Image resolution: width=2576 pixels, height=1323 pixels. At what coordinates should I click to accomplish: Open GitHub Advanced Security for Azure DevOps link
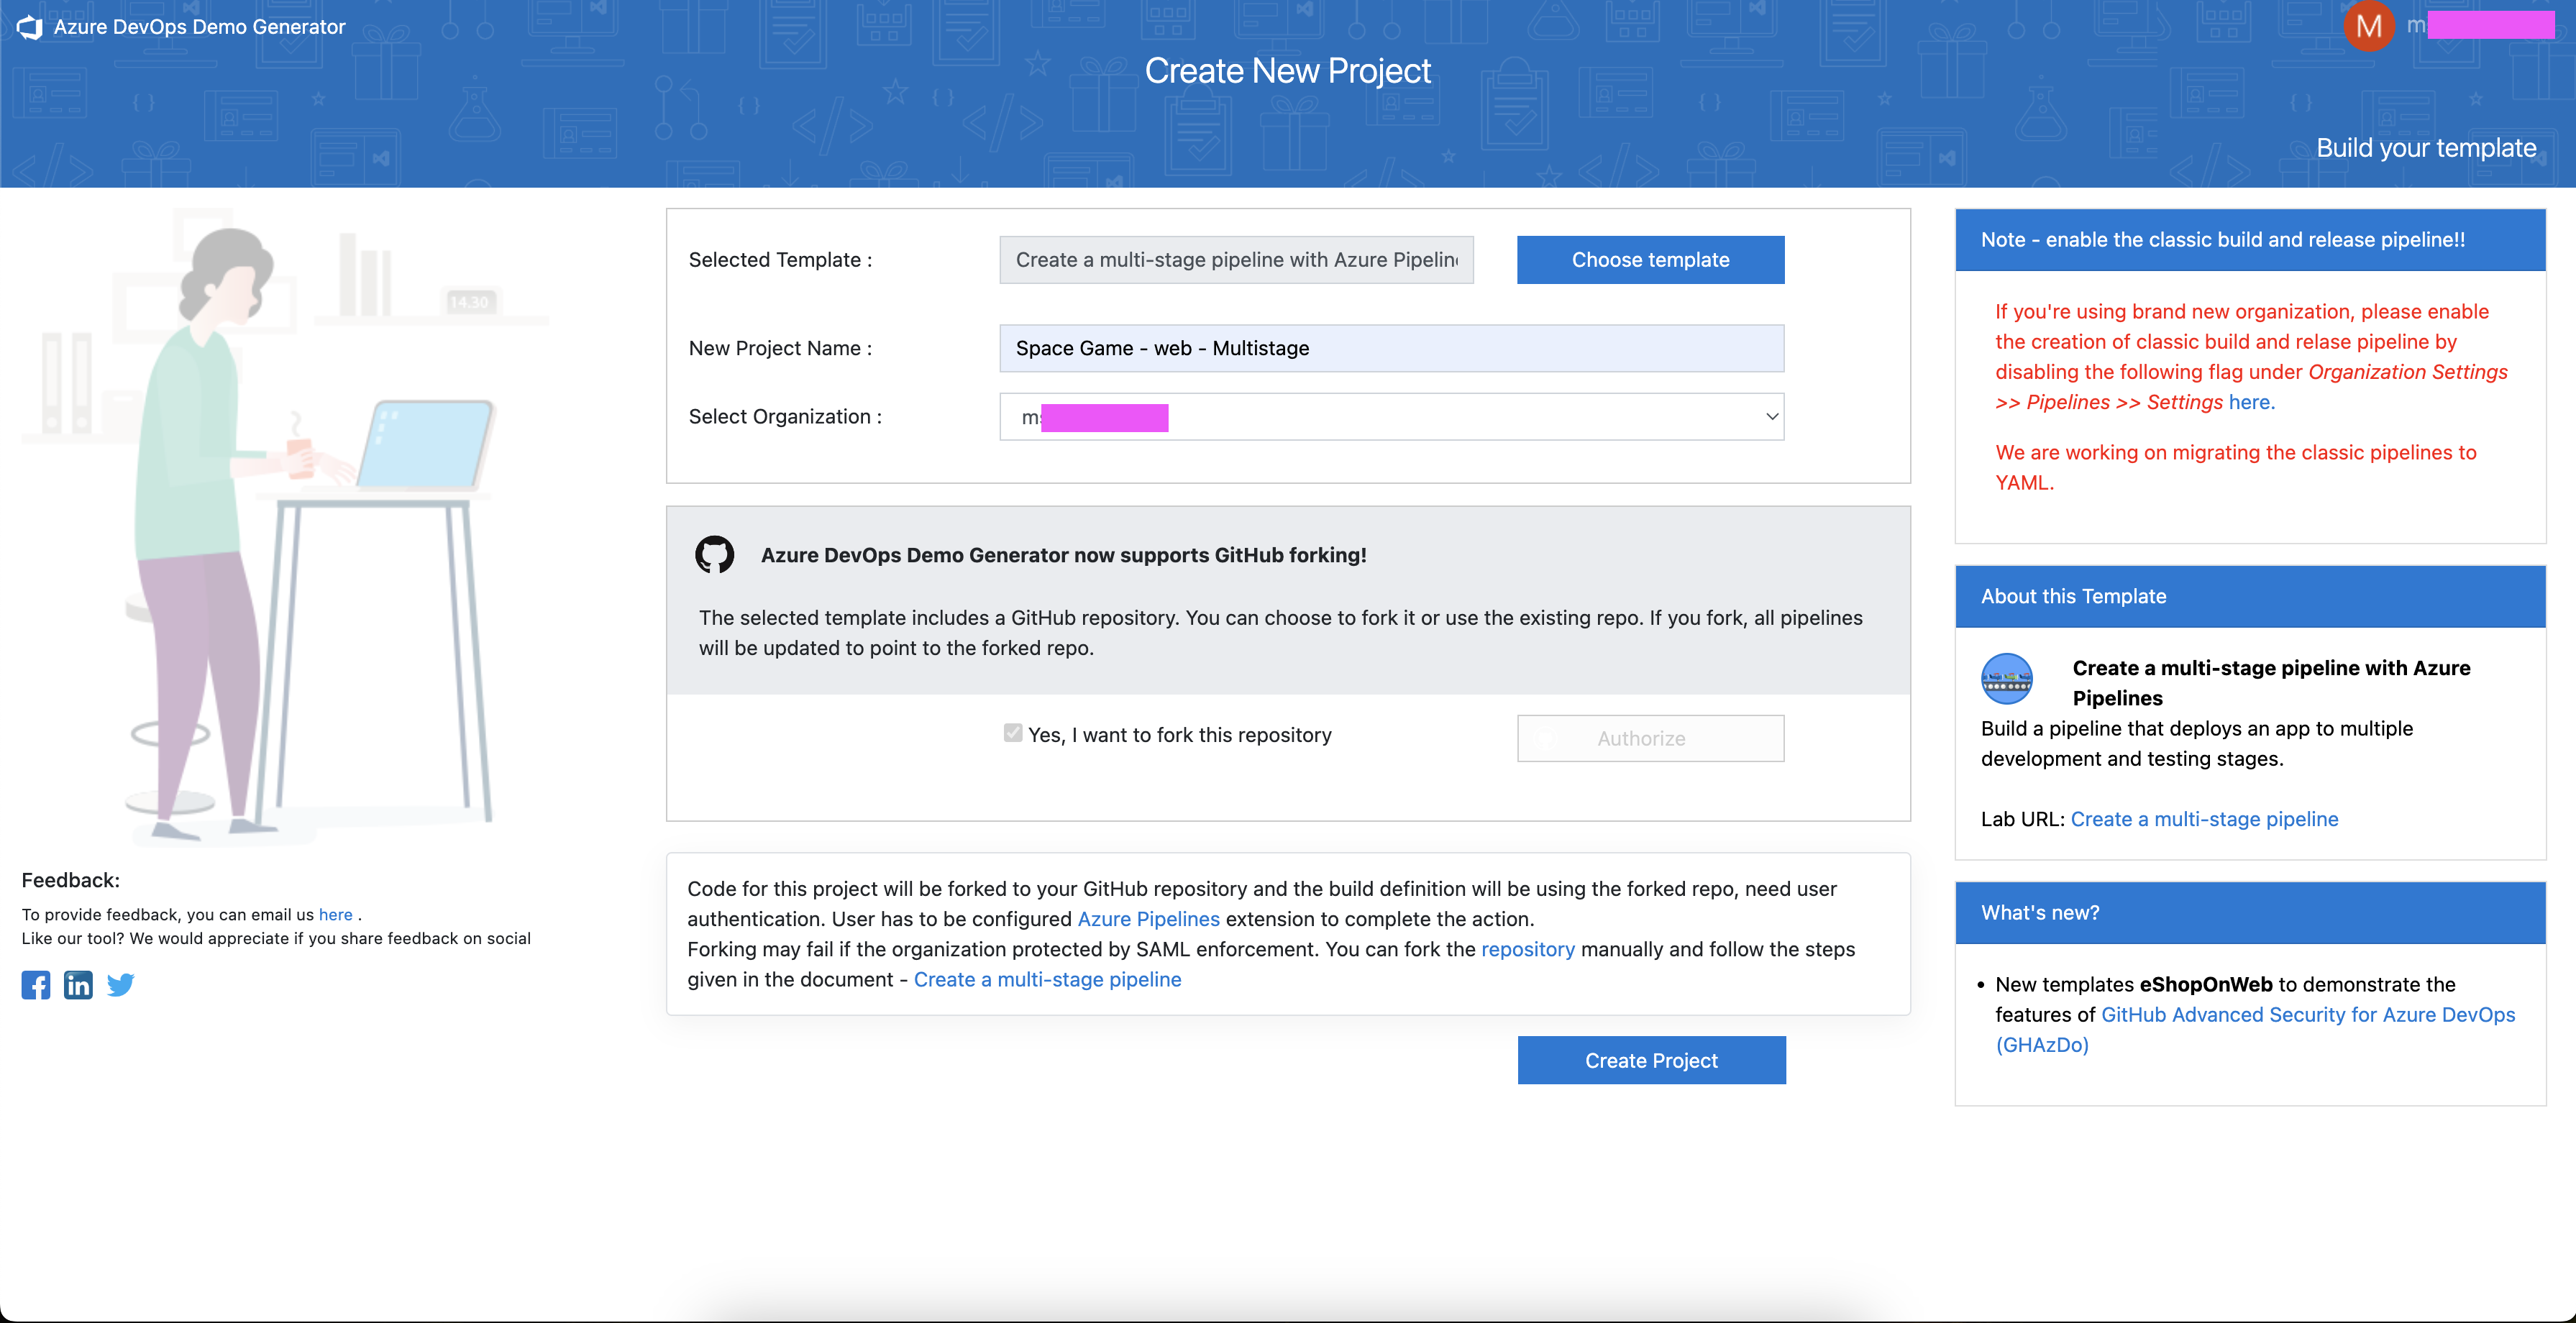[x=2255, y=1029]
